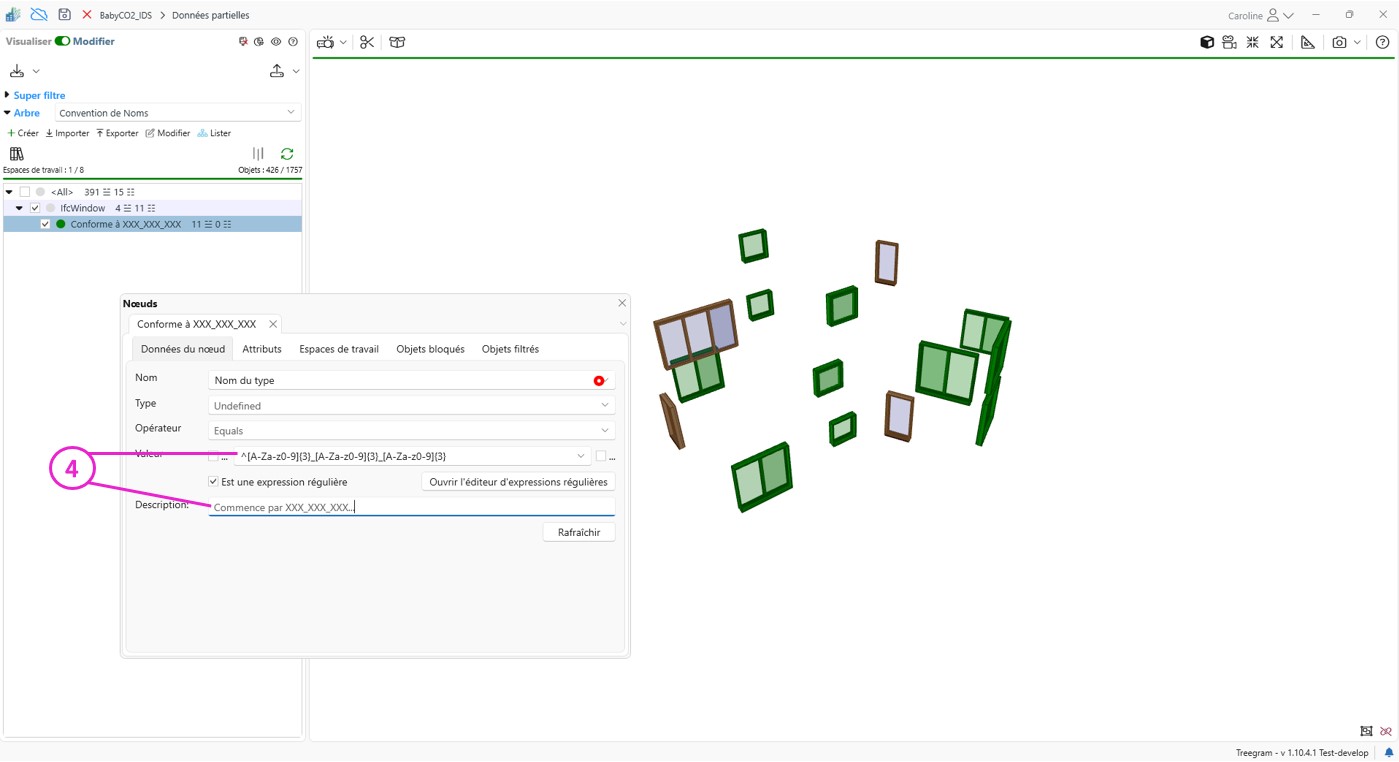
Task: Uncheck 'Est une expression régulière' checkbox
Action: pos(213,482)
